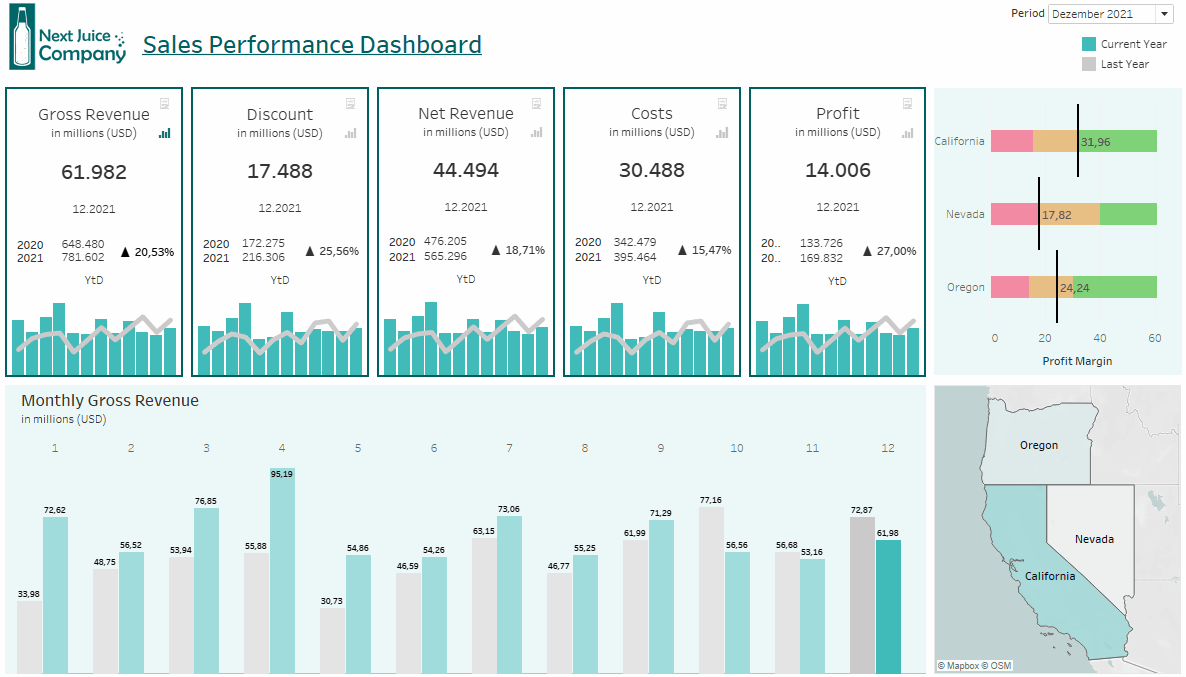This screenshot has width=1186, height=677.
Task: Open the Period dropdown showing Dezember 2021
Action: coord(1166,13)
